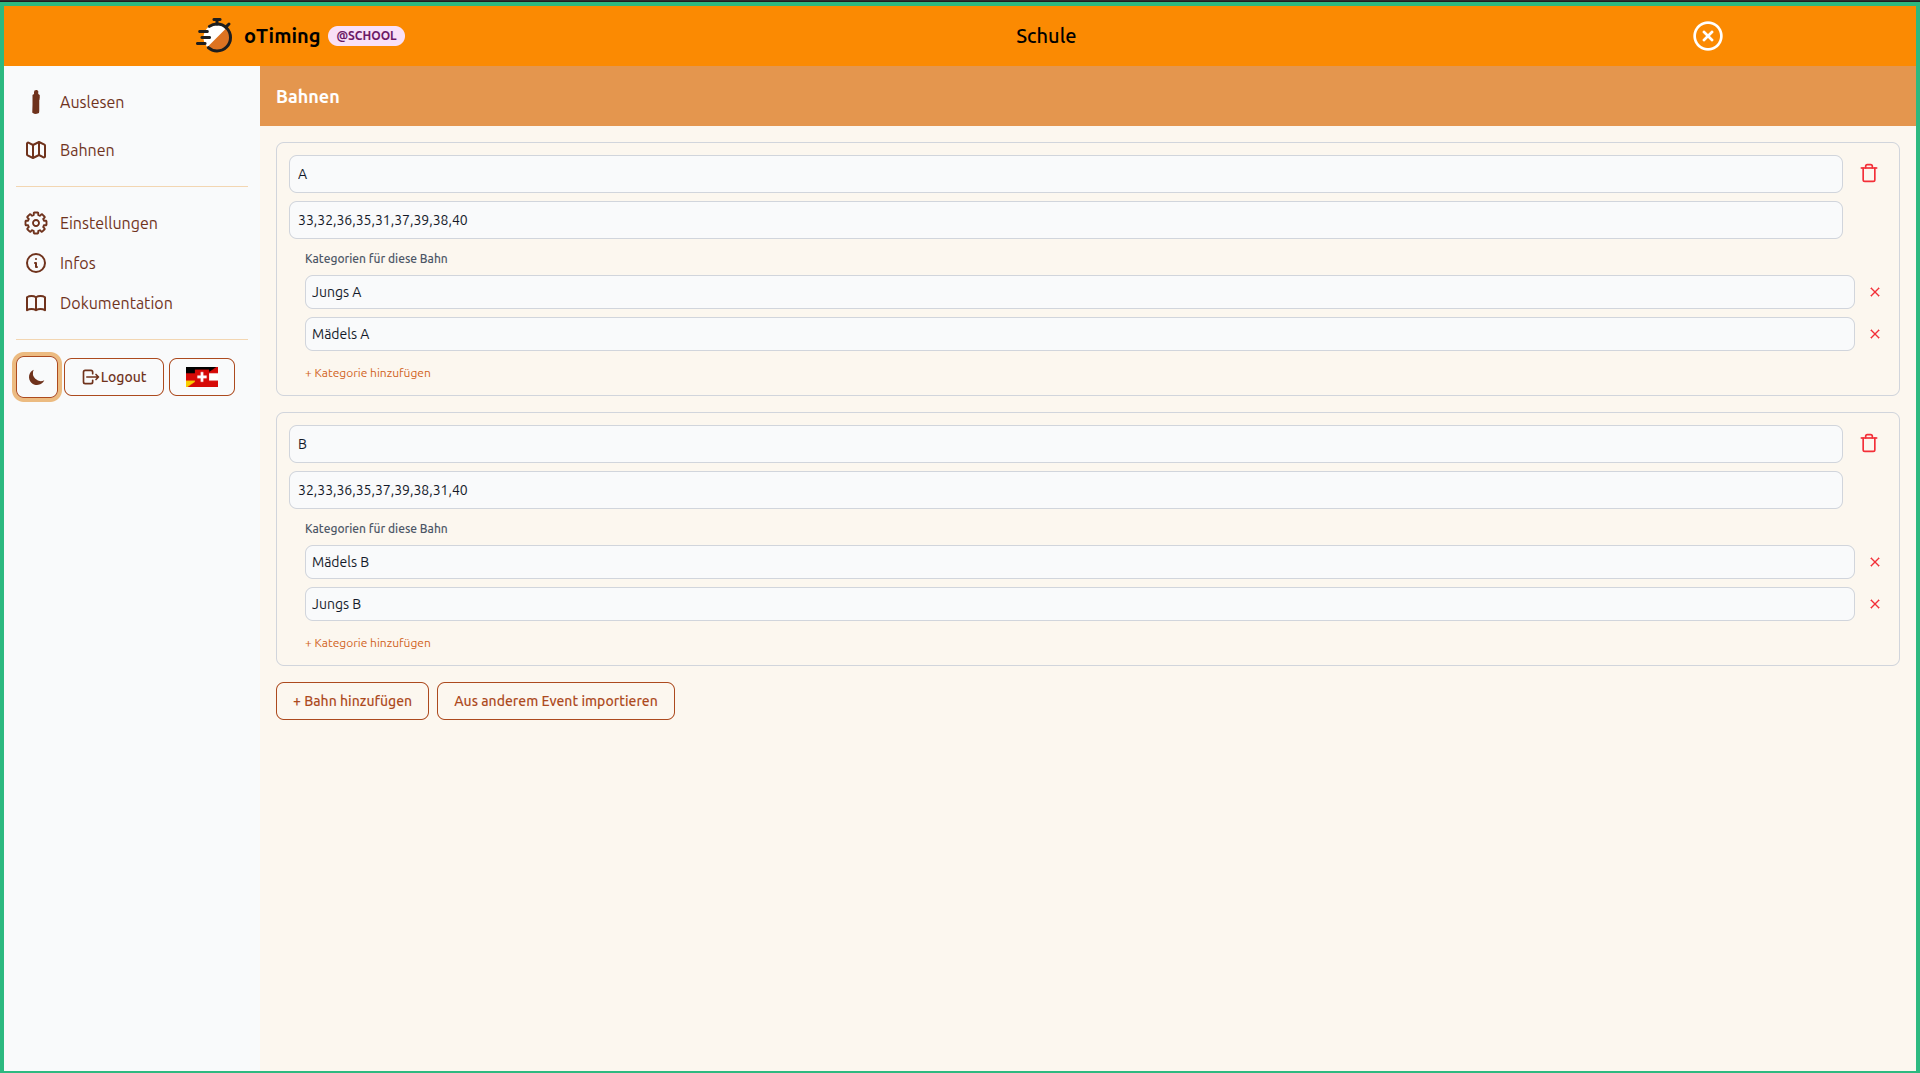Click the Logout button
Image resolution: width=1920 pixels, height=1073 pixels.
point(114,377)
